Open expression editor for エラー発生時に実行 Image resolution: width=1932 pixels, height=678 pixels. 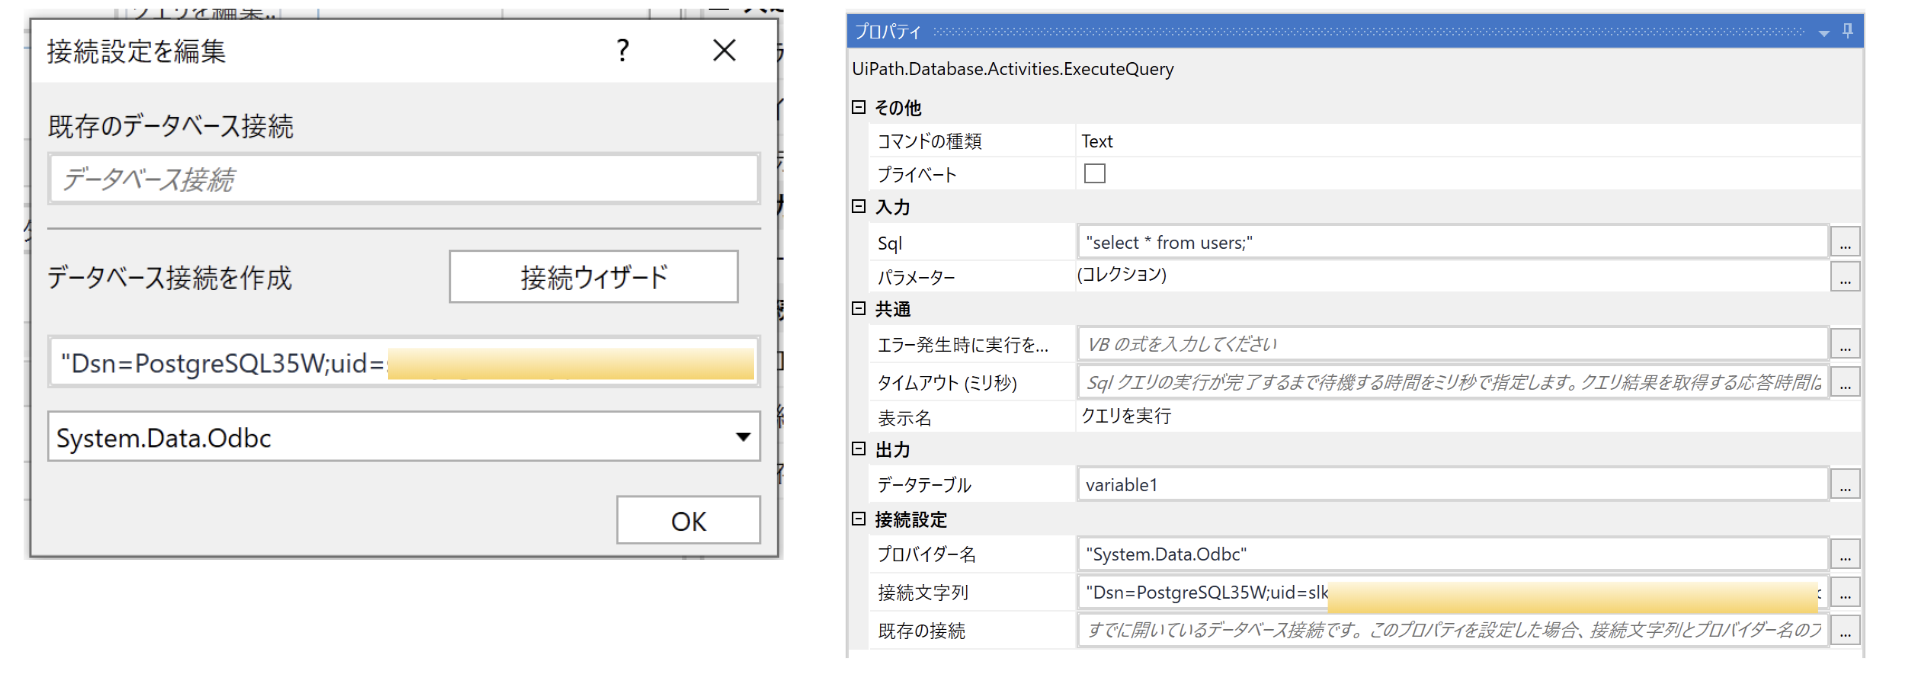(1845, 344)
